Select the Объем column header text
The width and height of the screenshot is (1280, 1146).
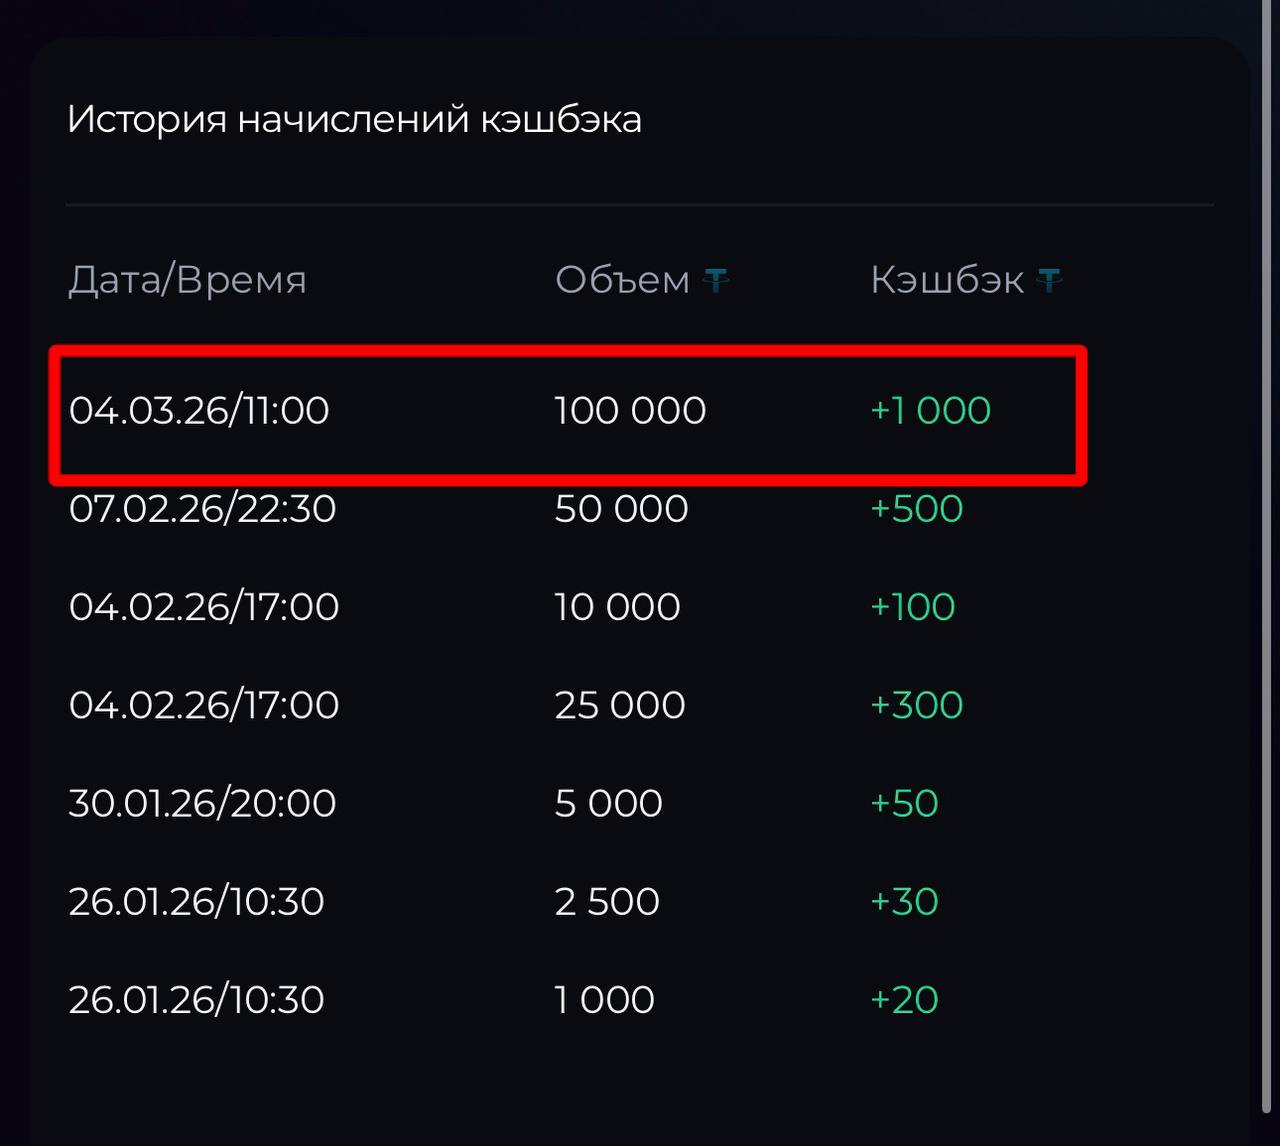pos(622,280)
